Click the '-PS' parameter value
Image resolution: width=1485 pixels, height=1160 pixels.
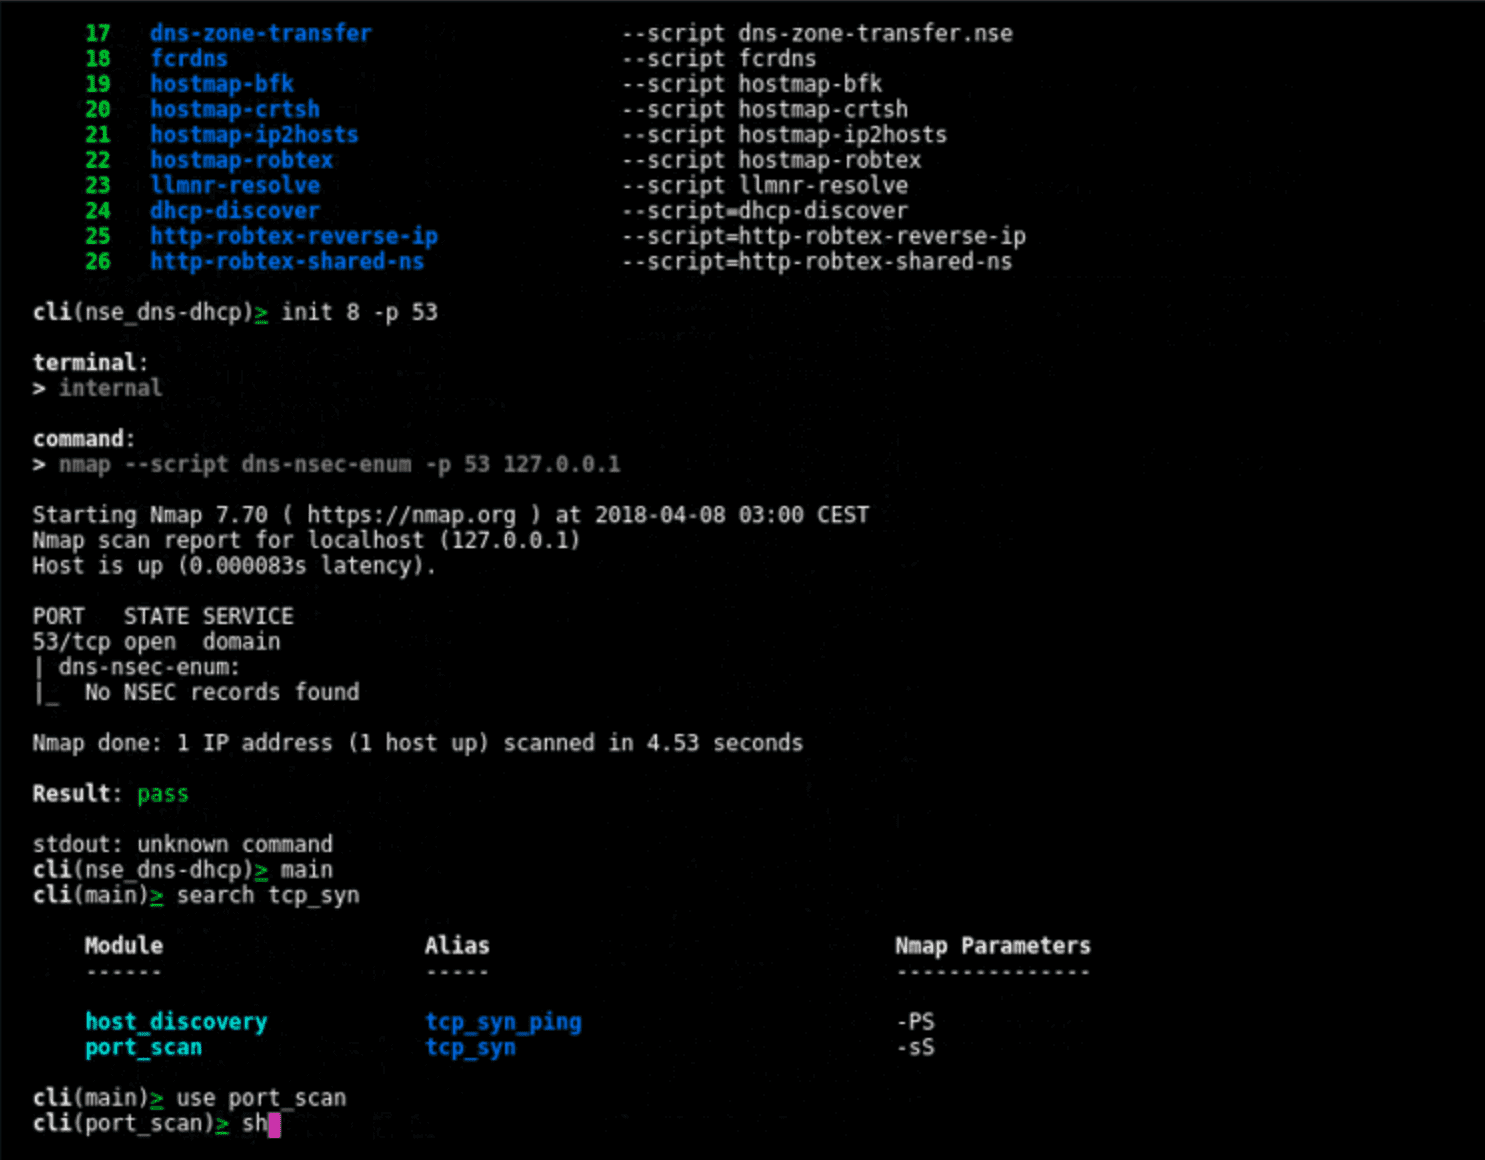tap(915, 1022)
